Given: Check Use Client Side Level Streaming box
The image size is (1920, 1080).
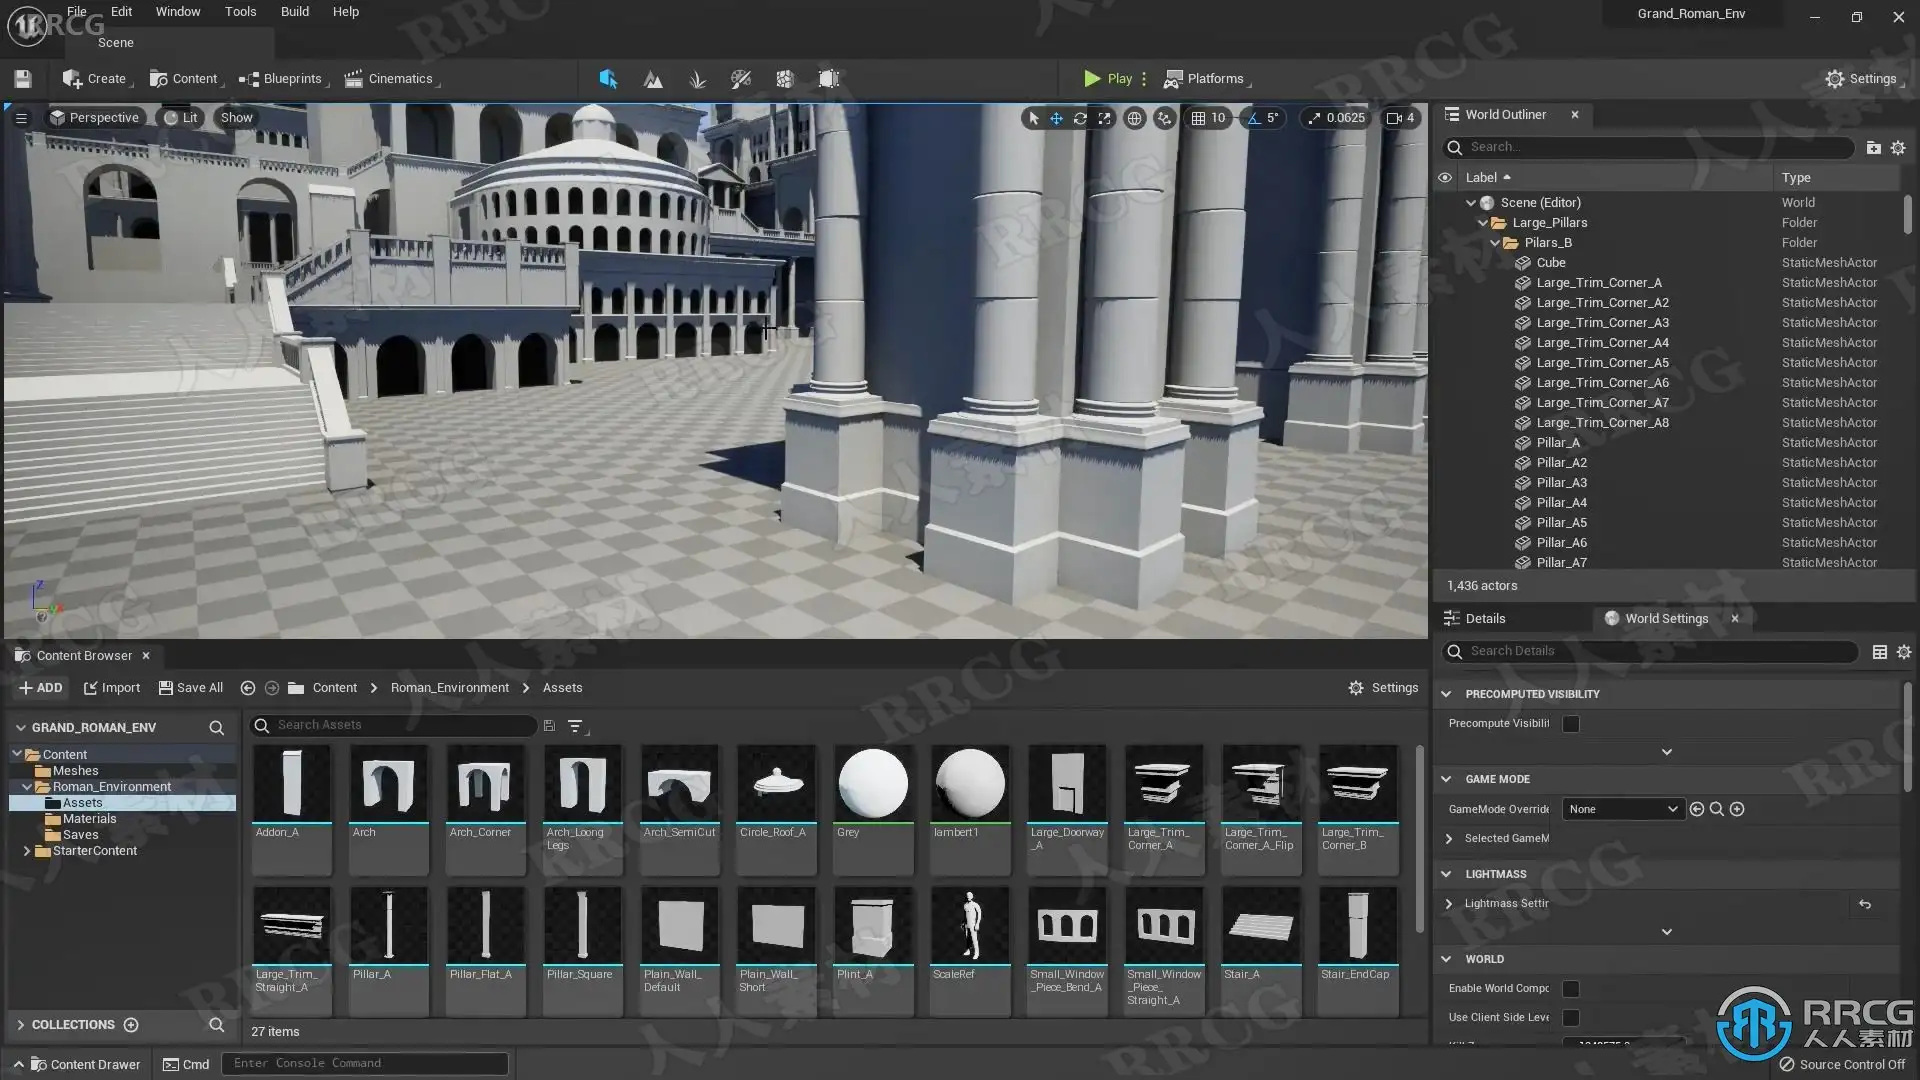Looking at the screenshot, I should (1571, 1018).
